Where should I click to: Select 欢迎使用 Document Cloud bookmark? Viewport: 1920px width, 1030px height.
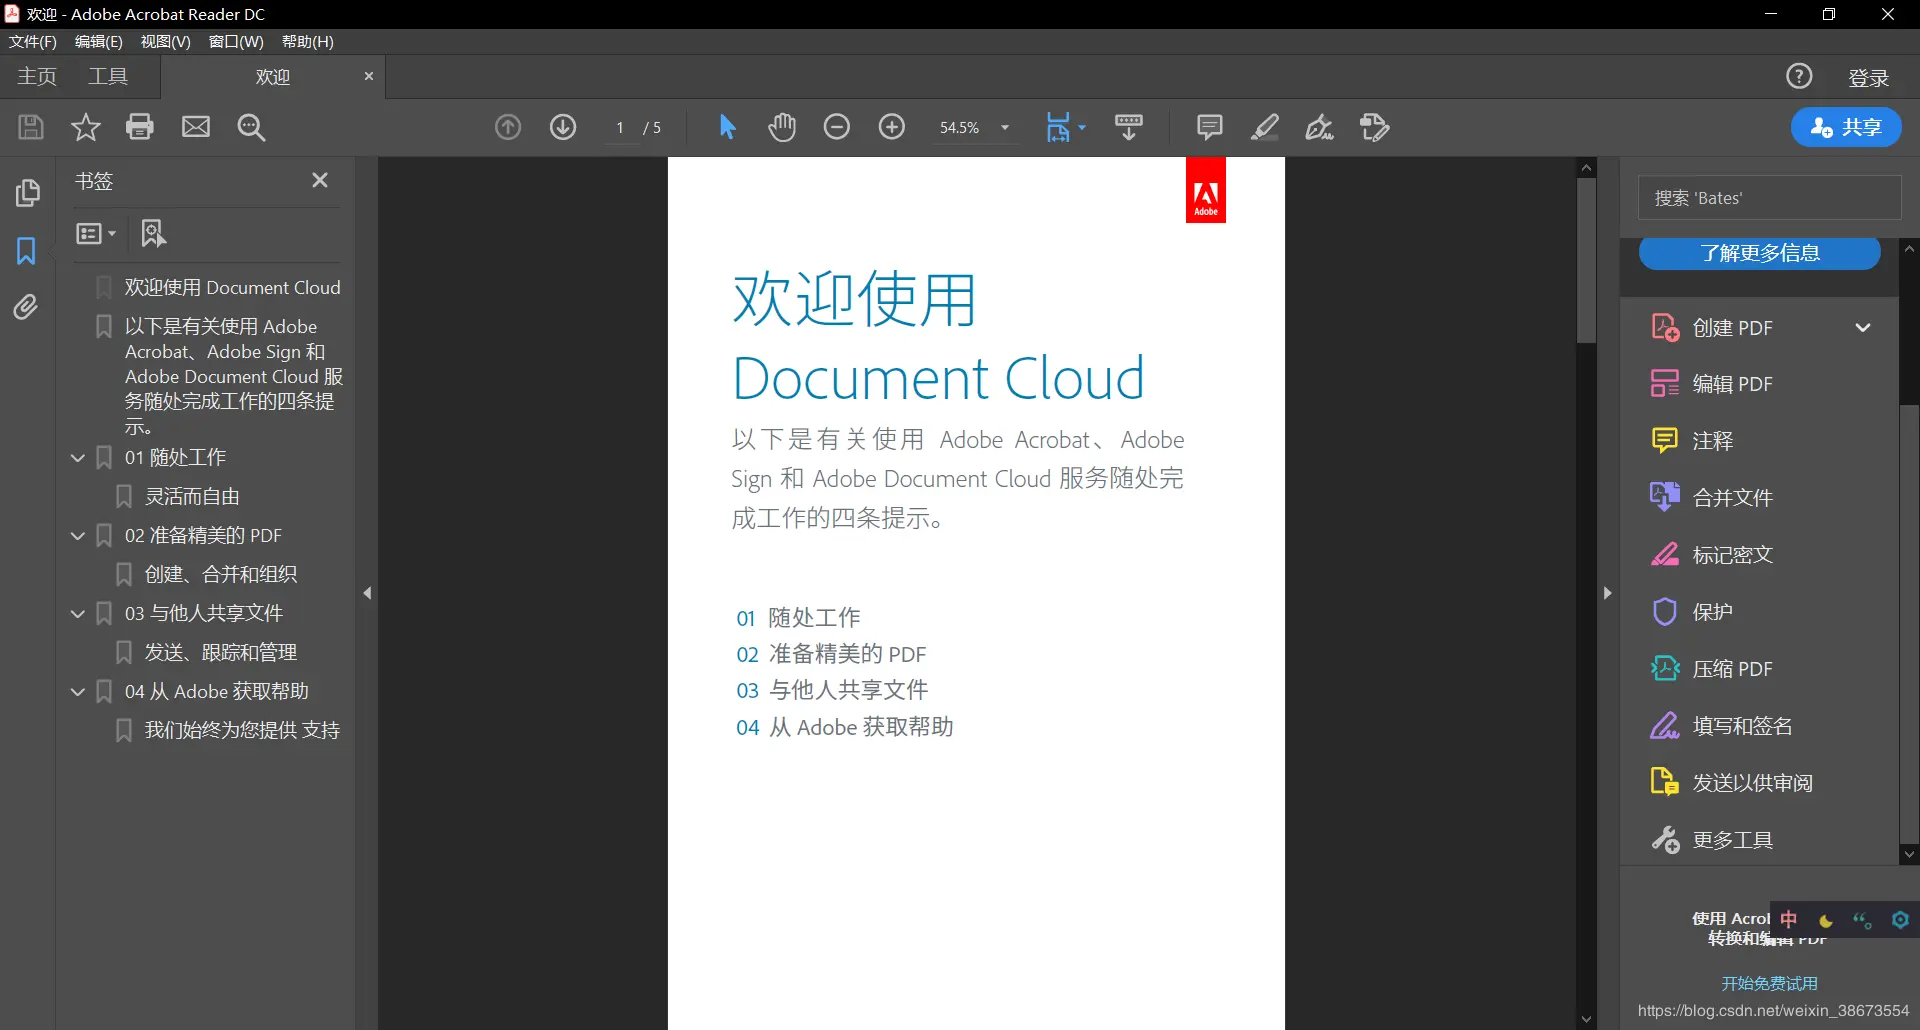(x=232, y=288)
